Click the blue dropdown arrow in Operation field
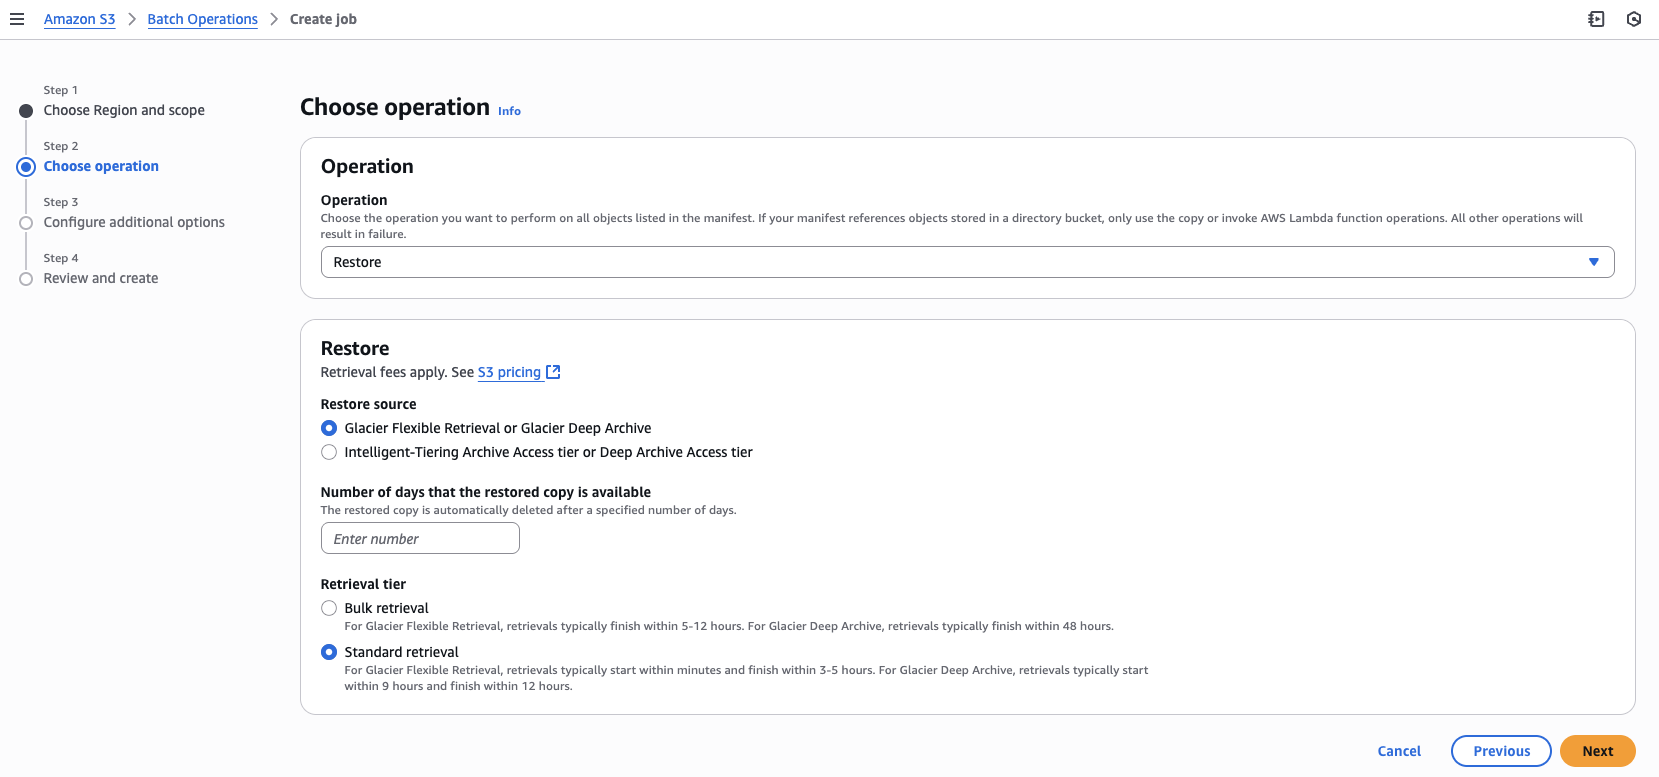The image size is (1659, 777). coord(1594,262)
